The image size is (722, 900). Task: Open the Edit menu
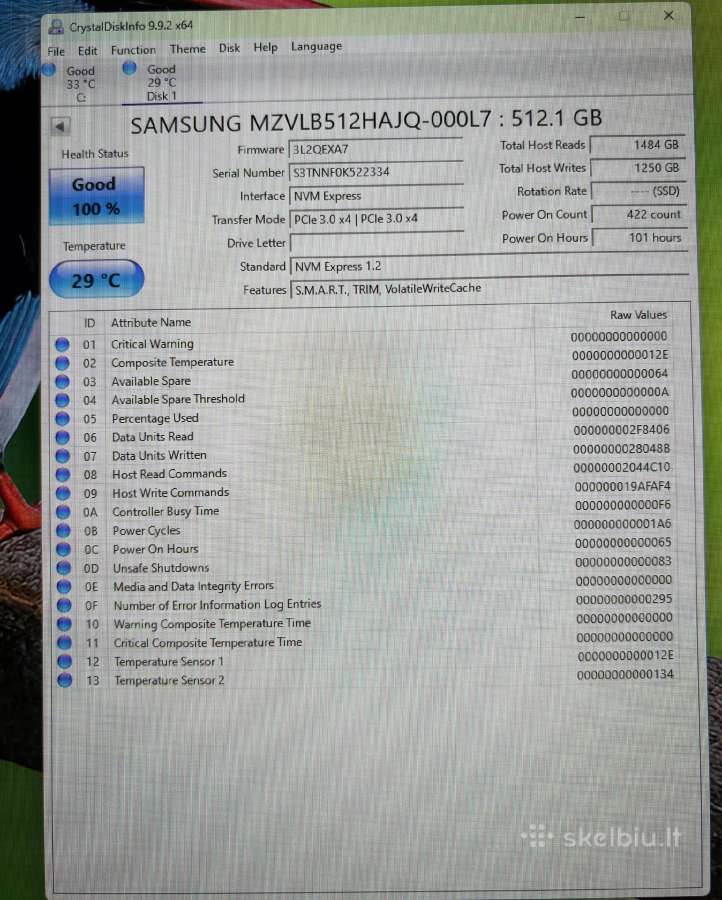[88, 51]
